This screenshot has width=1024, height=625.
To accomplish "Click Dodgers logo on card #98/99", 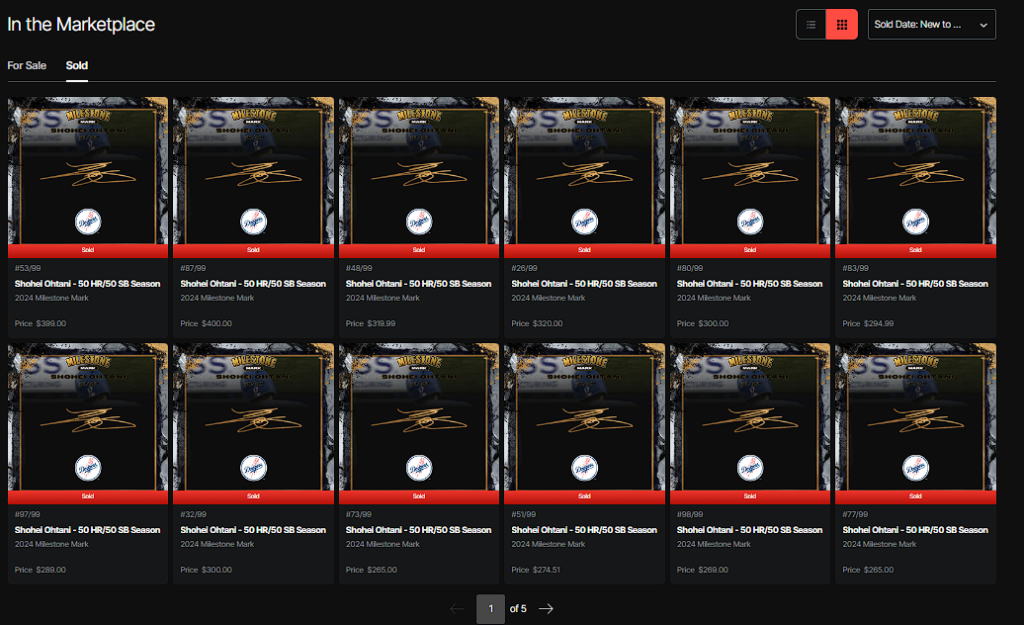I will 749,467.
